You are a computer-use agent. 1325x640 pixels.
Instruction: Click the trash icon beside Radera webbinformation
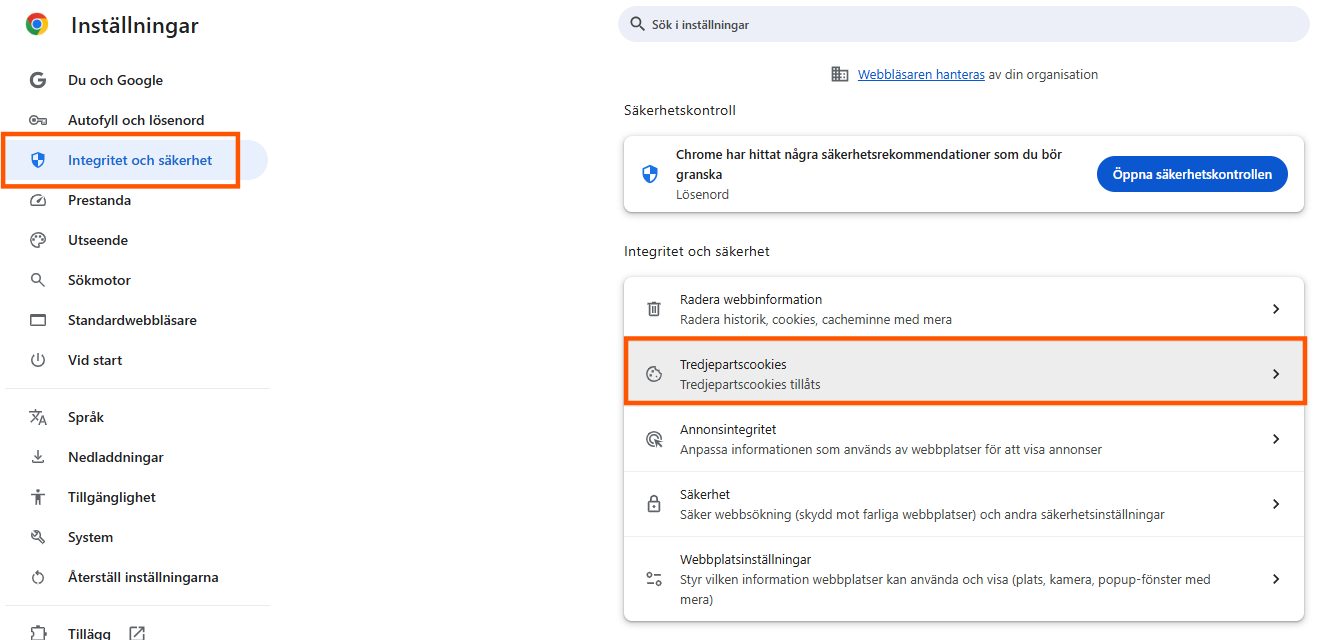point(654,309)
